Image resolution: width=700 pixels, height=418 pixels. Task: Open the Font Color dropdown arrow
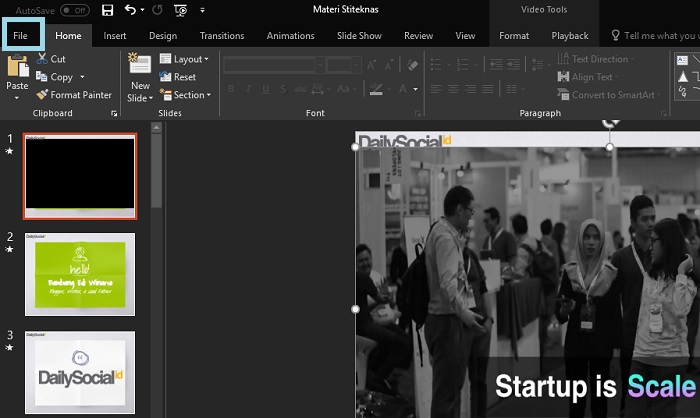click(x=416, y=89)
